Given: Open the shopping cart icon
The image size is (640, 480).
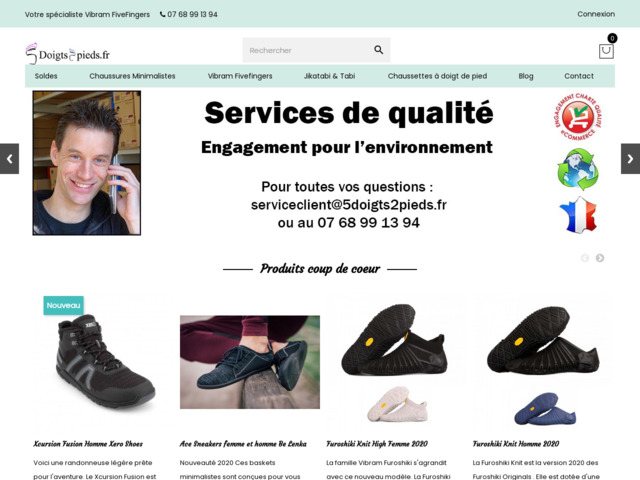Looking at the screenshot, I should 606,51.
